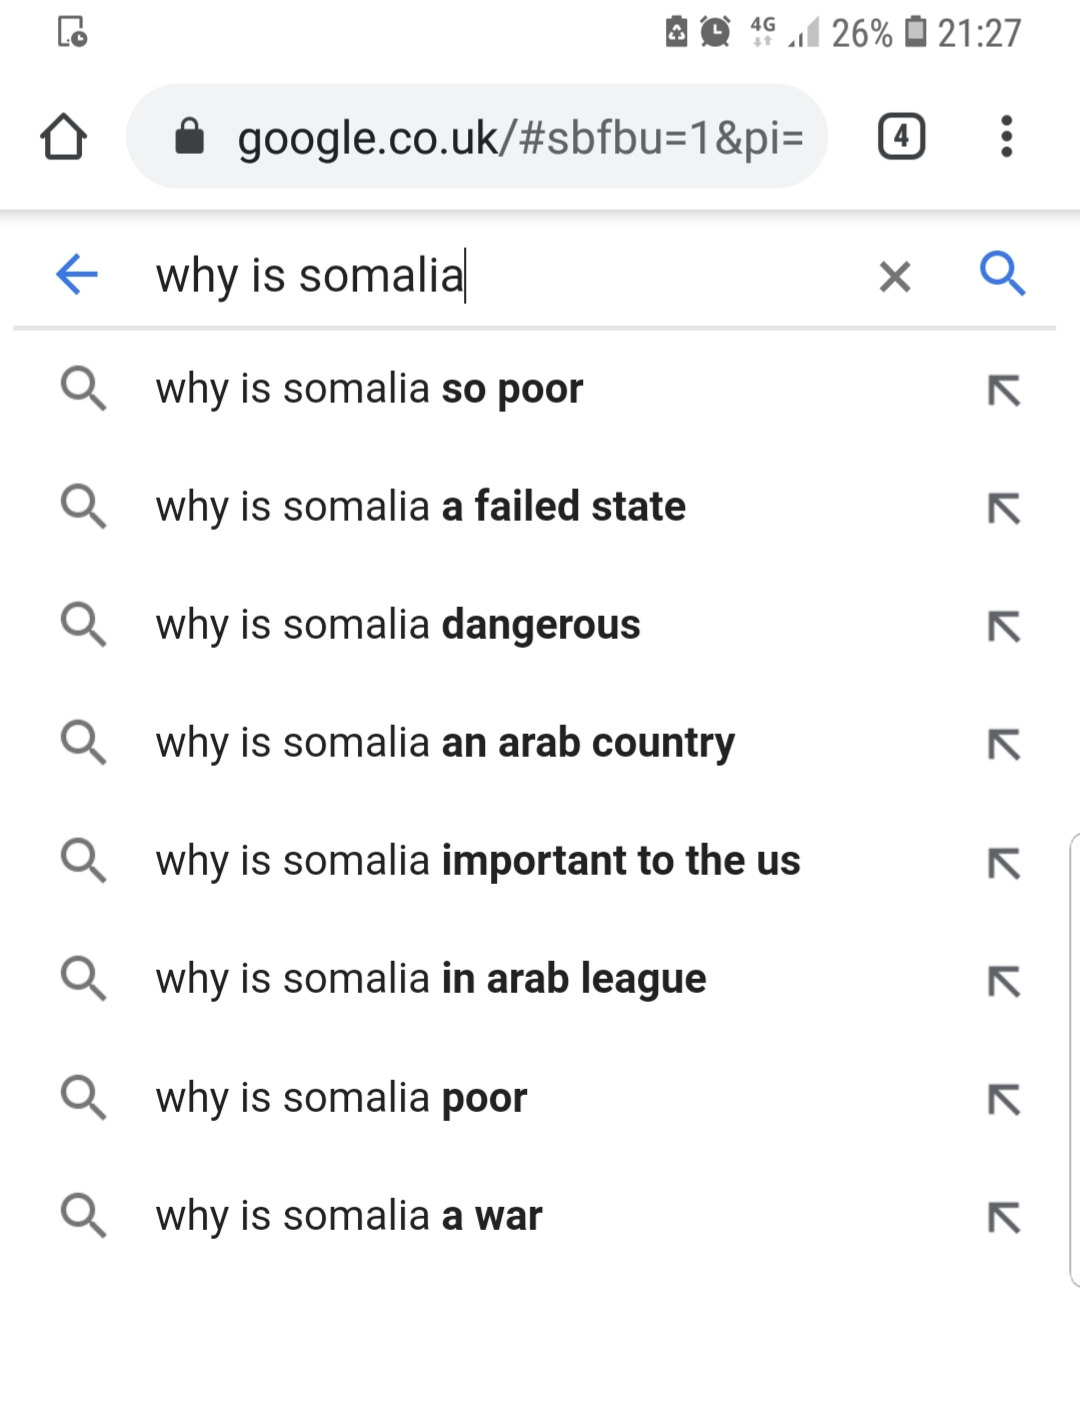This screenshot has width=1080, height=1411.
Task: Choose 'why is somalia an arab country'
Action: (x=445, y=743)
